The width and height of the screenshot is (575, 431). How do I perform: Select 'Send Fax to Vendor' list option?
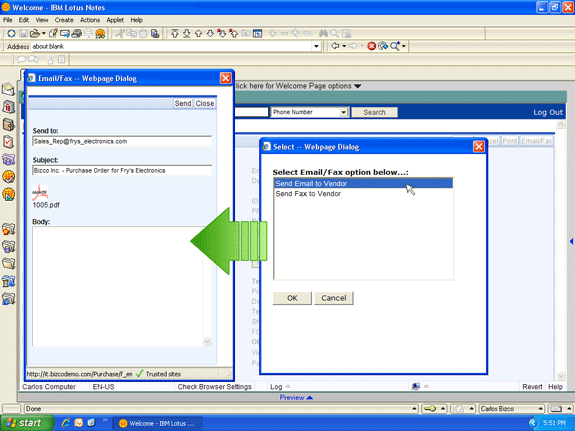pyautogui.click(x=363, y=194)
